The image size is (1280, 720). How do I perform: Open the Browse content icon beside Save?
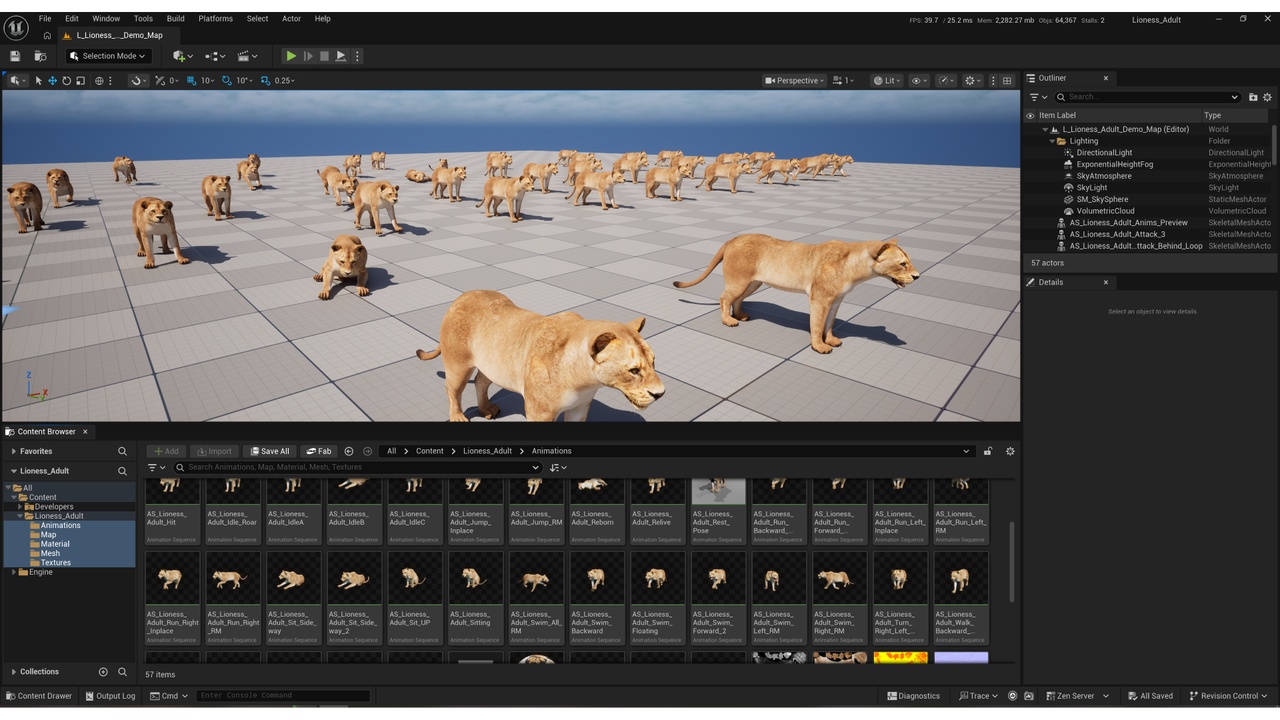pos(40,56)
